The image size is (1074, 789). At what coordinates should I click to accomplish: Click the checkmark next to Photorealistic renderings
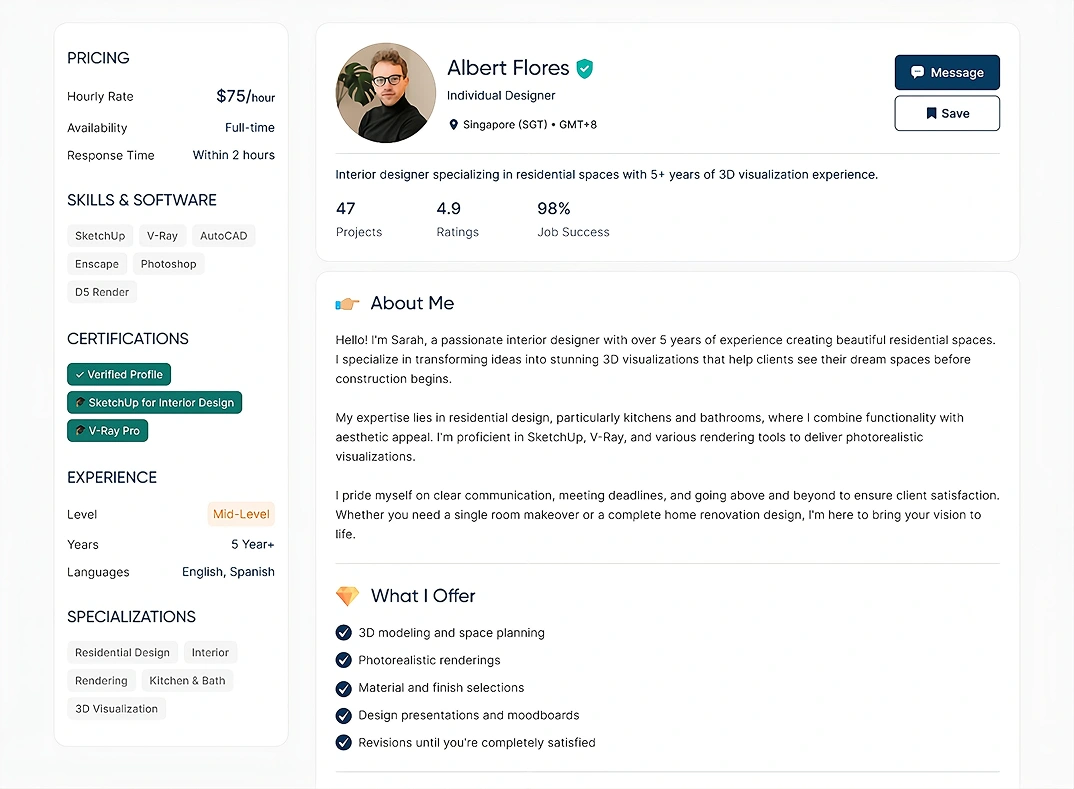click(344, 660)
